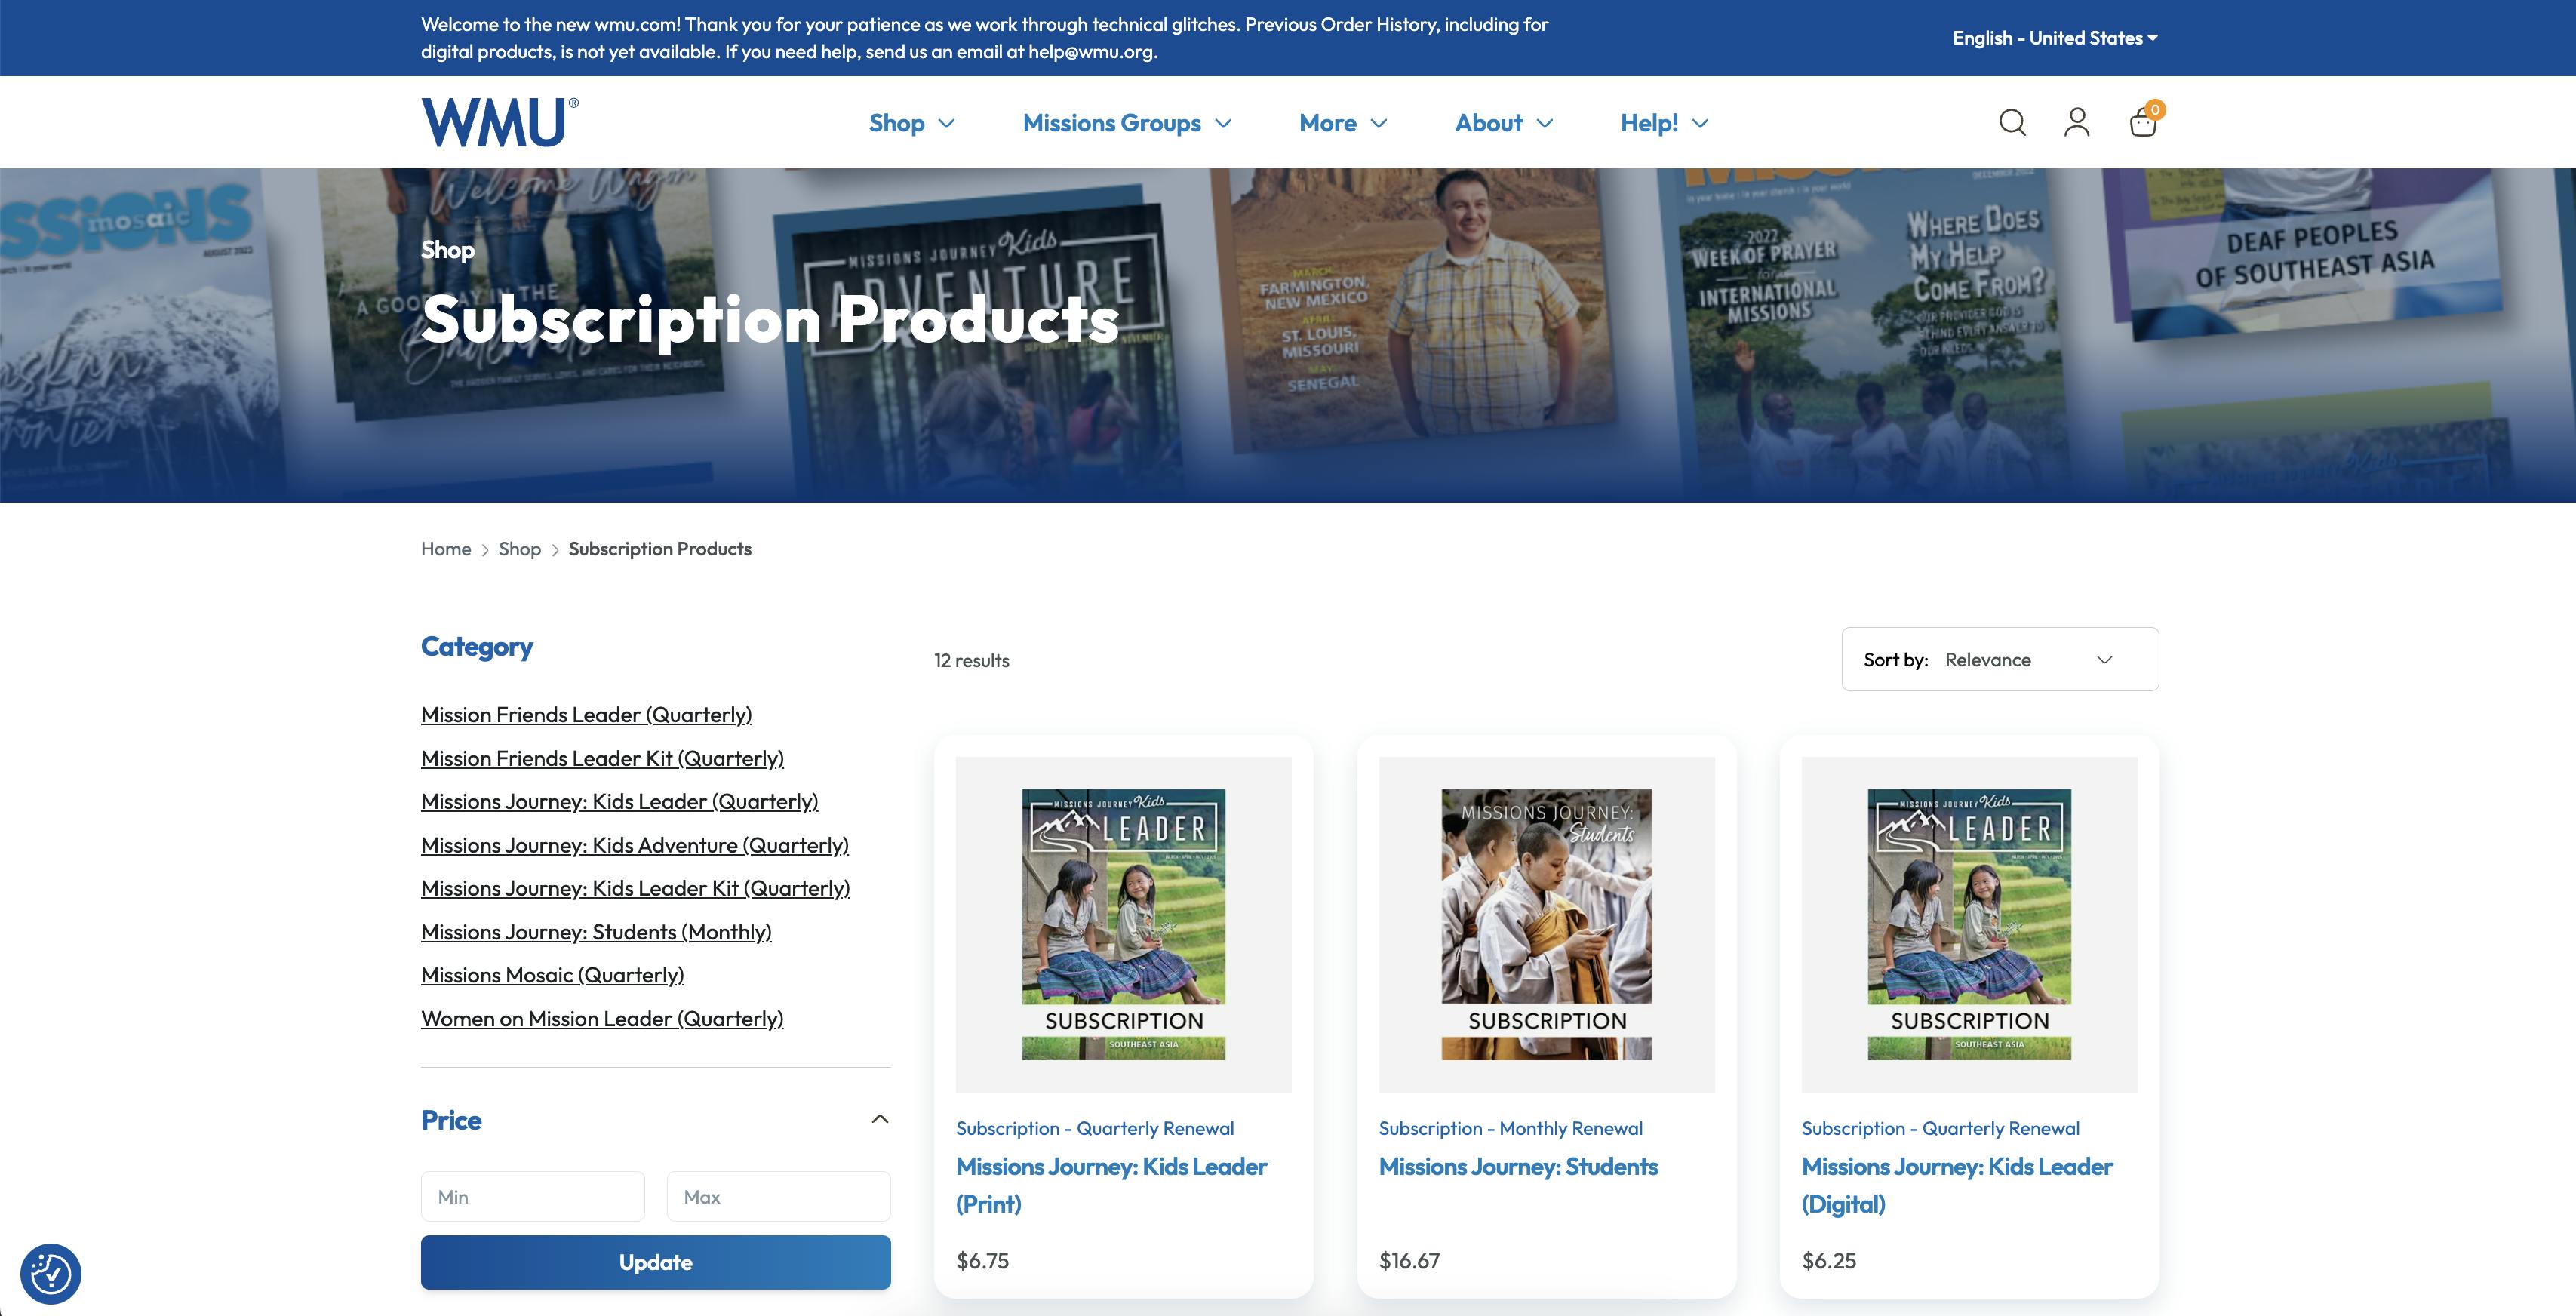Open the Kids Leader (Digital) product thumbnail
Viewport: 2576px width, 1316px height.
coord(1969,924)
